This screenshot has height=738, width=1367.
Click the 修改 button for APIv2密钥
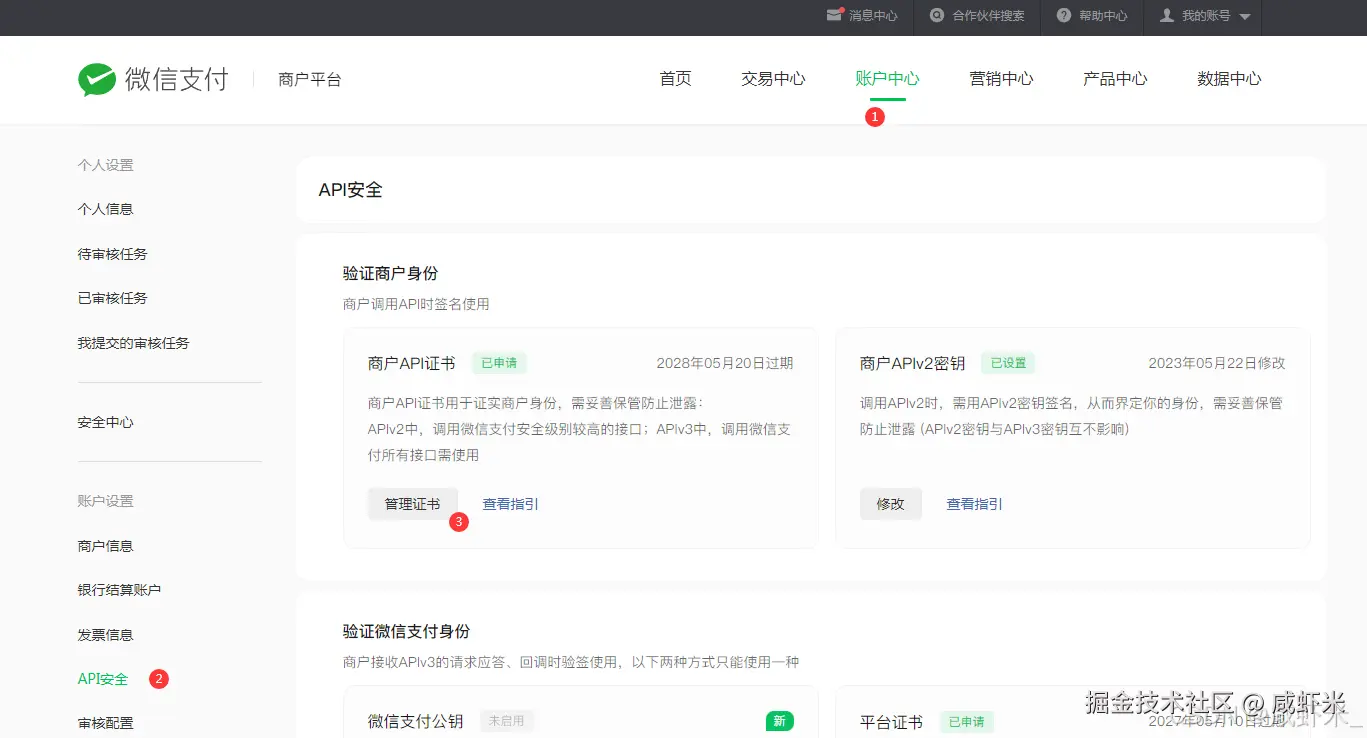[x=890, y=504]
